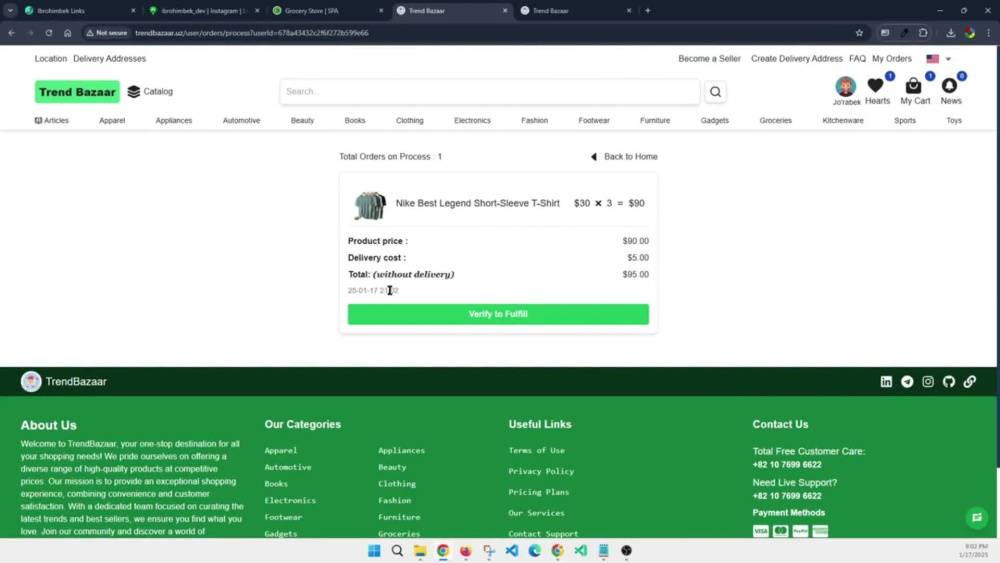Click Verify to Fulfill button
The image size is (1000, 563).
(x=498, y=314)
